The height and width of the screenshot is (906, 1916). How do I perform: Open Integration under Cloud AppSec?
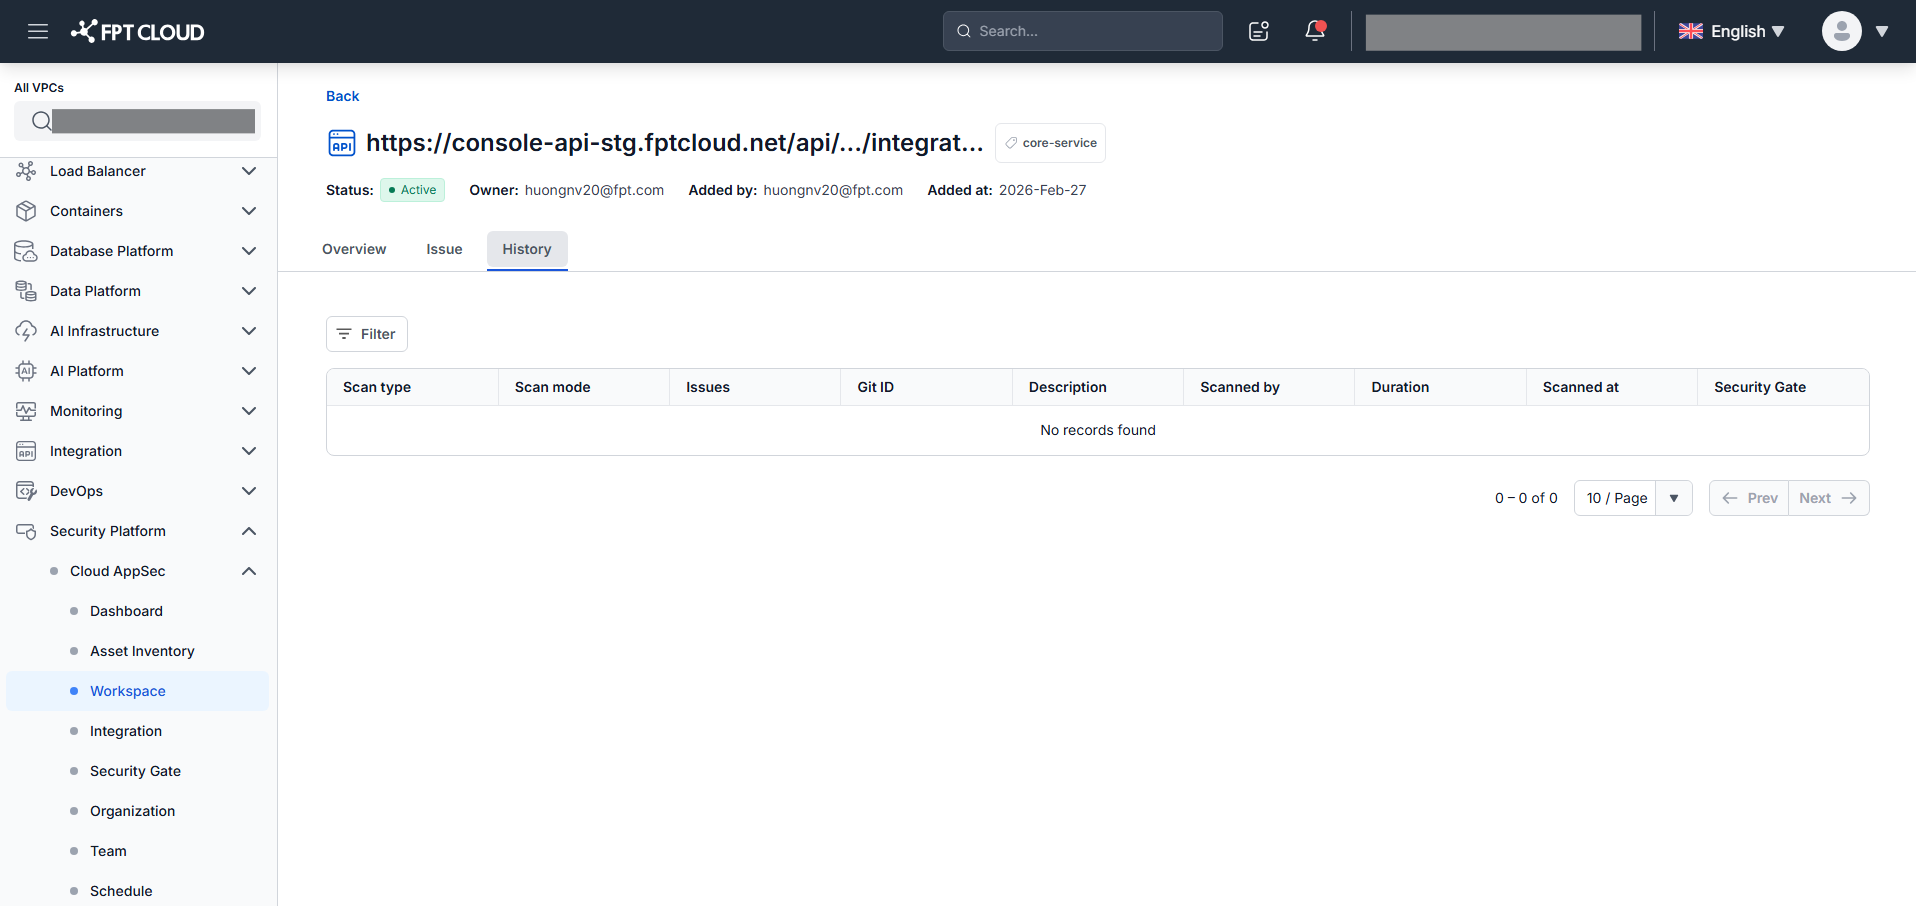pos(126,731)
